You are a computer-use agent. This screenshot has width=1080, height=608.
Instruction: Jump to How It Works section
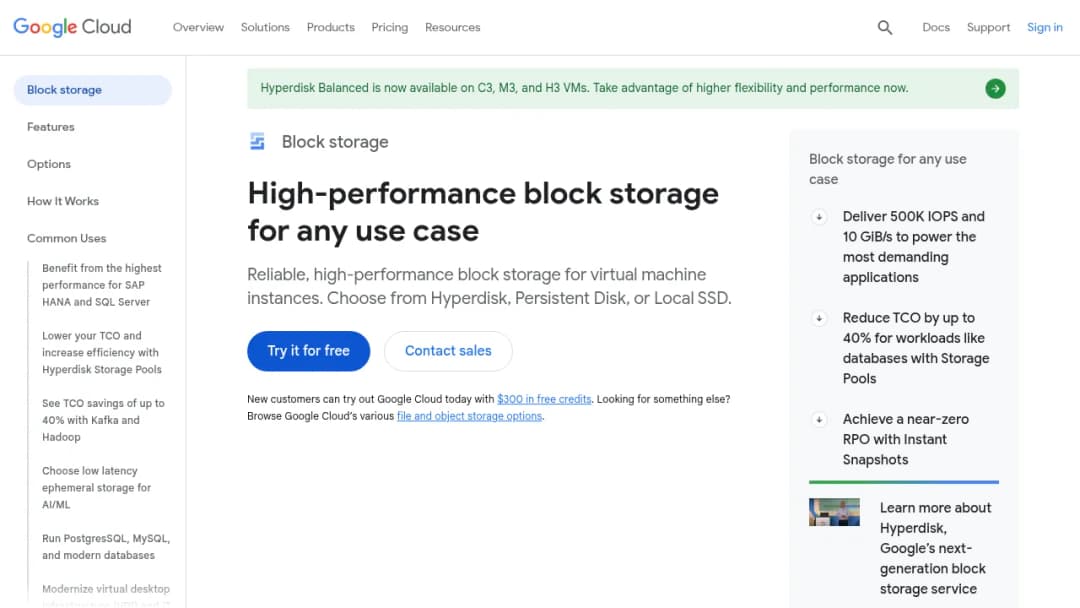pos(63,202)
